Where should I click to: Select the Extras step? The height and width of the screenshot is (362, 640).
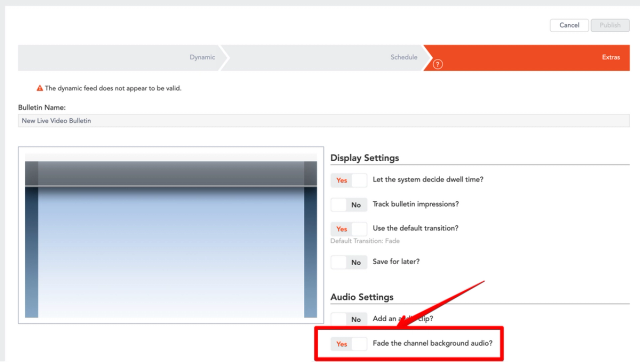pos(527,58)
